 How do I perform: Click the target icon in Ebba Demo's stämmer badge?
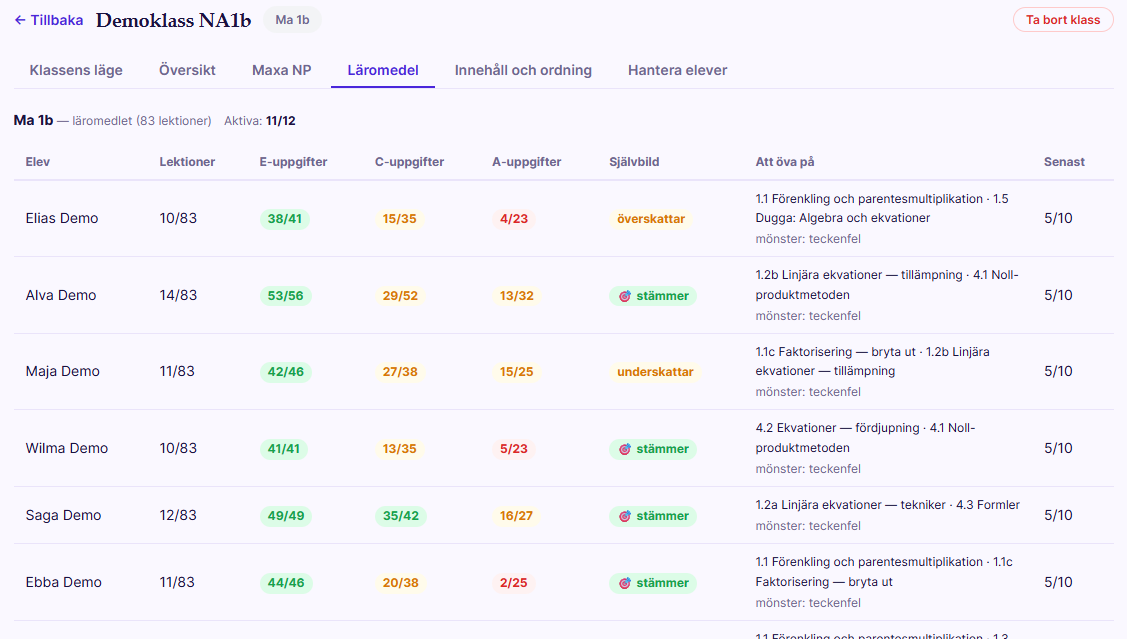pyautogui.click(x=625, y=583)
